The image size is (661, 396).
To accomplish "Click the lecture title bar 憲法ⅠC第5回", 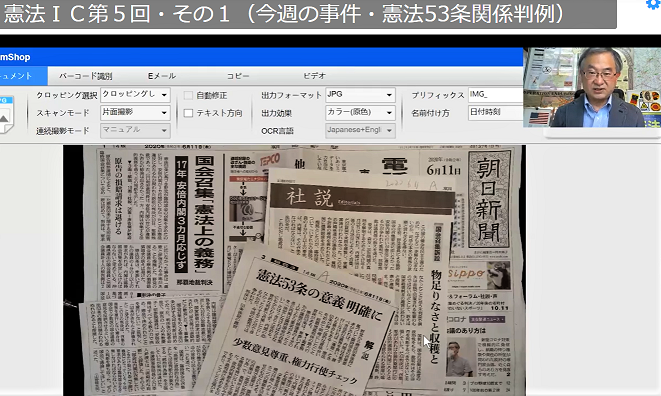I will click(308, 14).
